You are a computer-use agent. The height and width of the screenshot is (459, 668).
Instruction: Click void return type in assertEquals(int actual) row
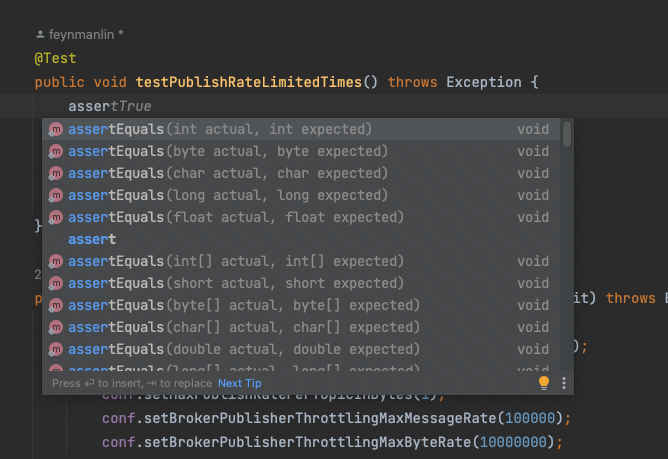533,129
